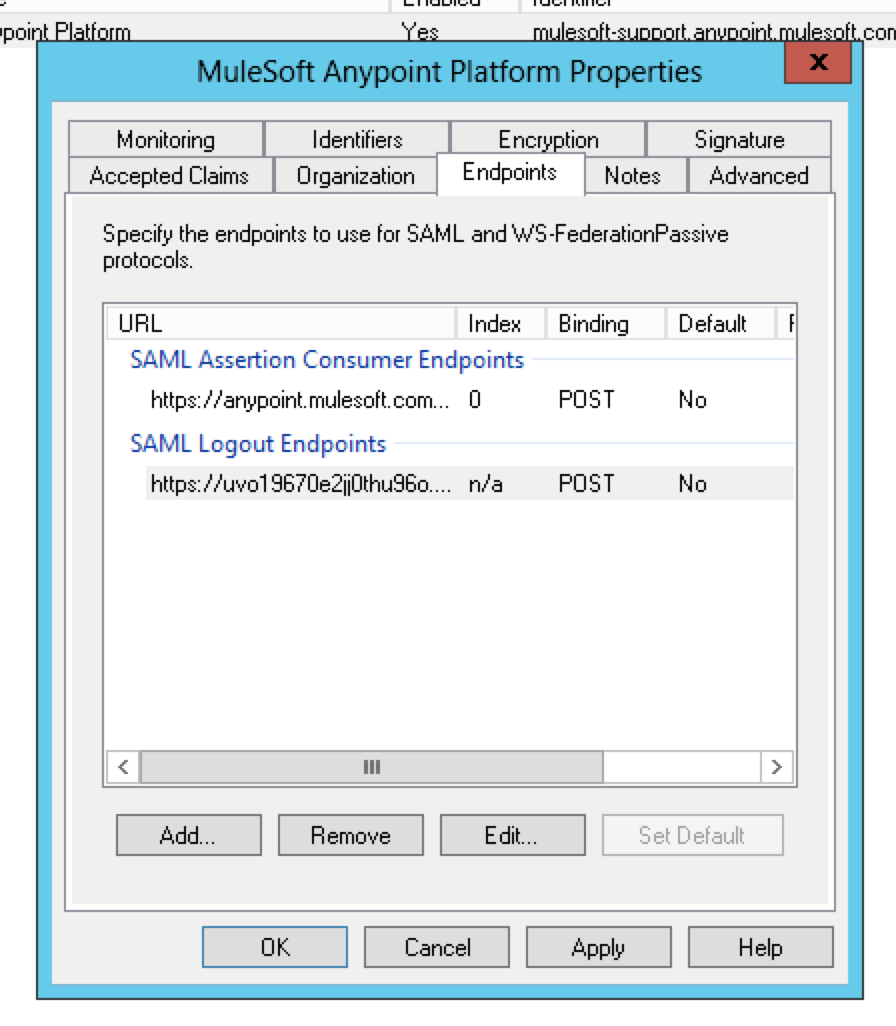Confirm changes with the OK button

[x=273, y=946]
